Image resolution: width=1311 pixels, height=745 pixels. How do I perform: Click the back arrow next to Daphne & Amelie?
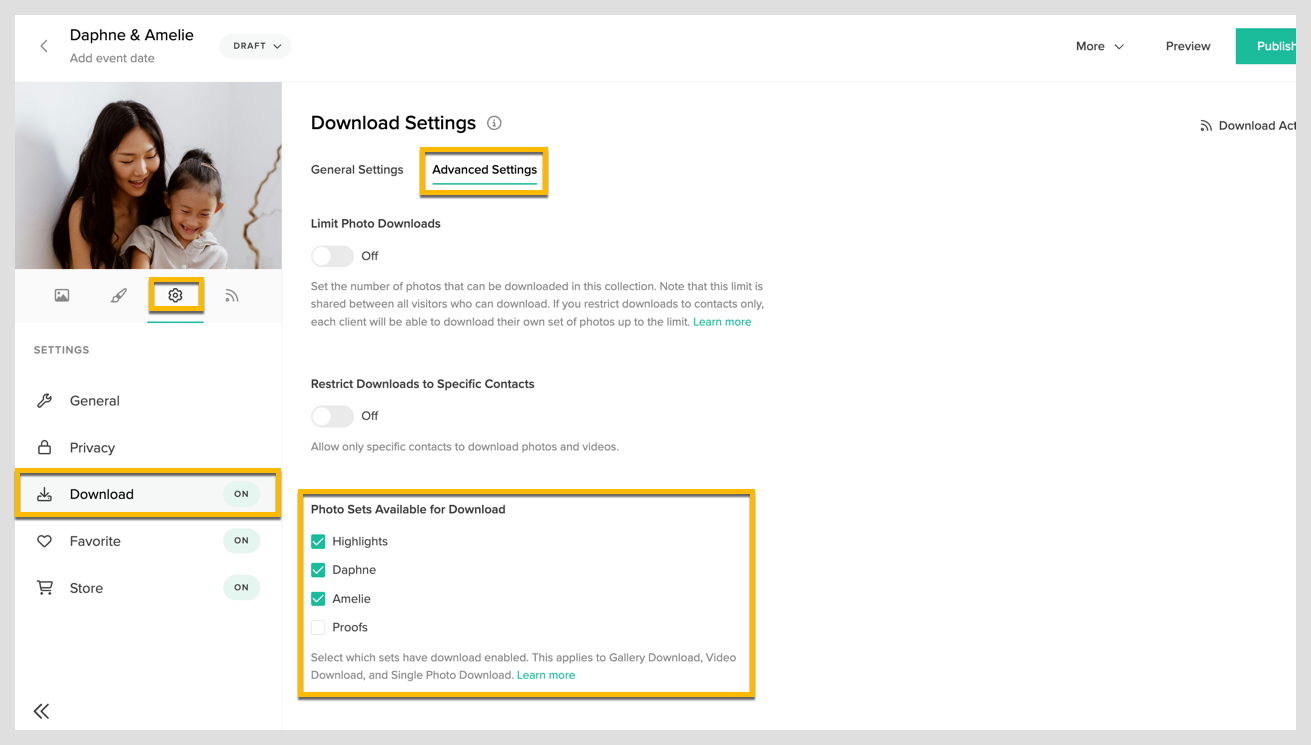point(43,46)
